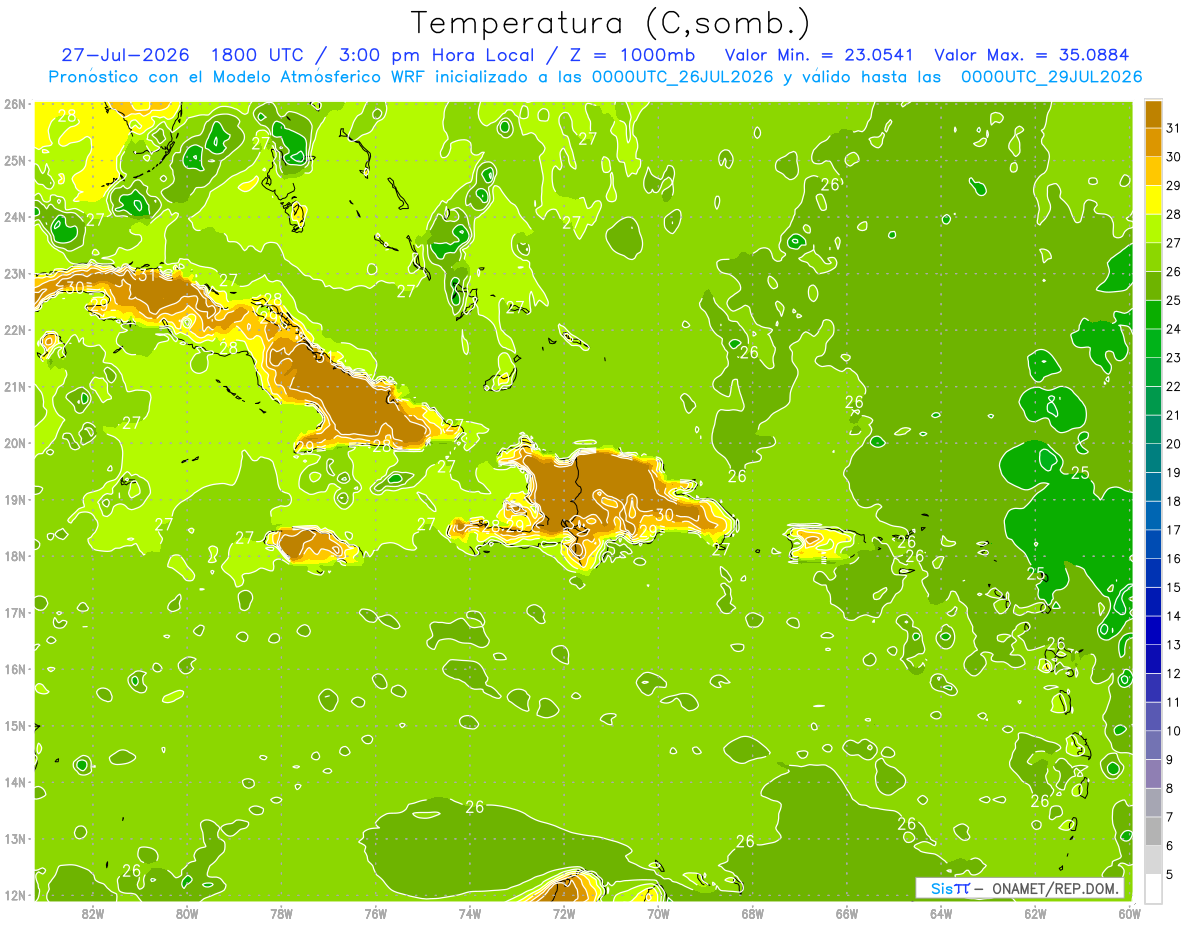Click the 14N latitude axis label

[15, 782]
